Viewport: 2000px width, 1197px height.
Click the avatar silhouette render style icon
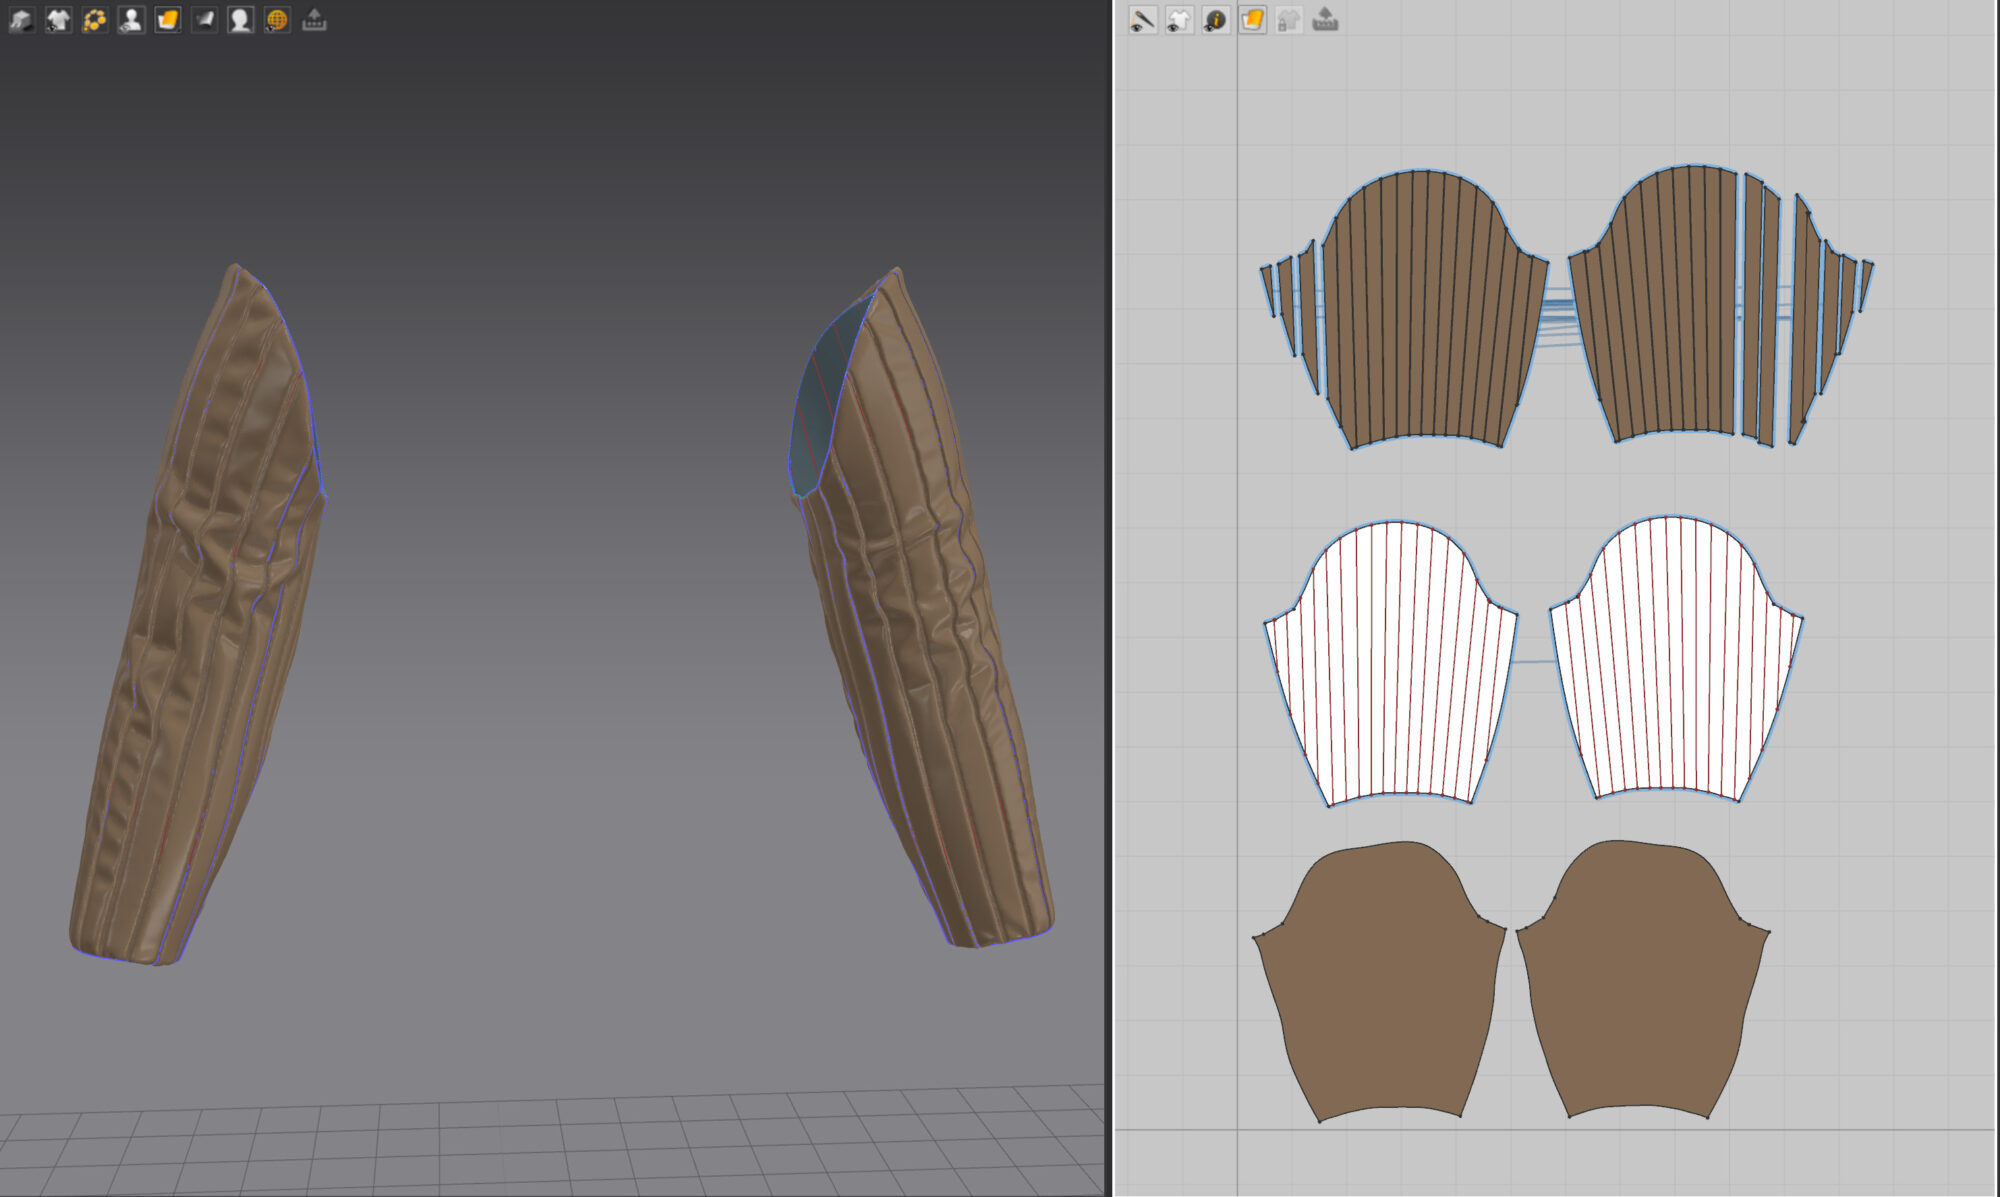coord(240,20)
